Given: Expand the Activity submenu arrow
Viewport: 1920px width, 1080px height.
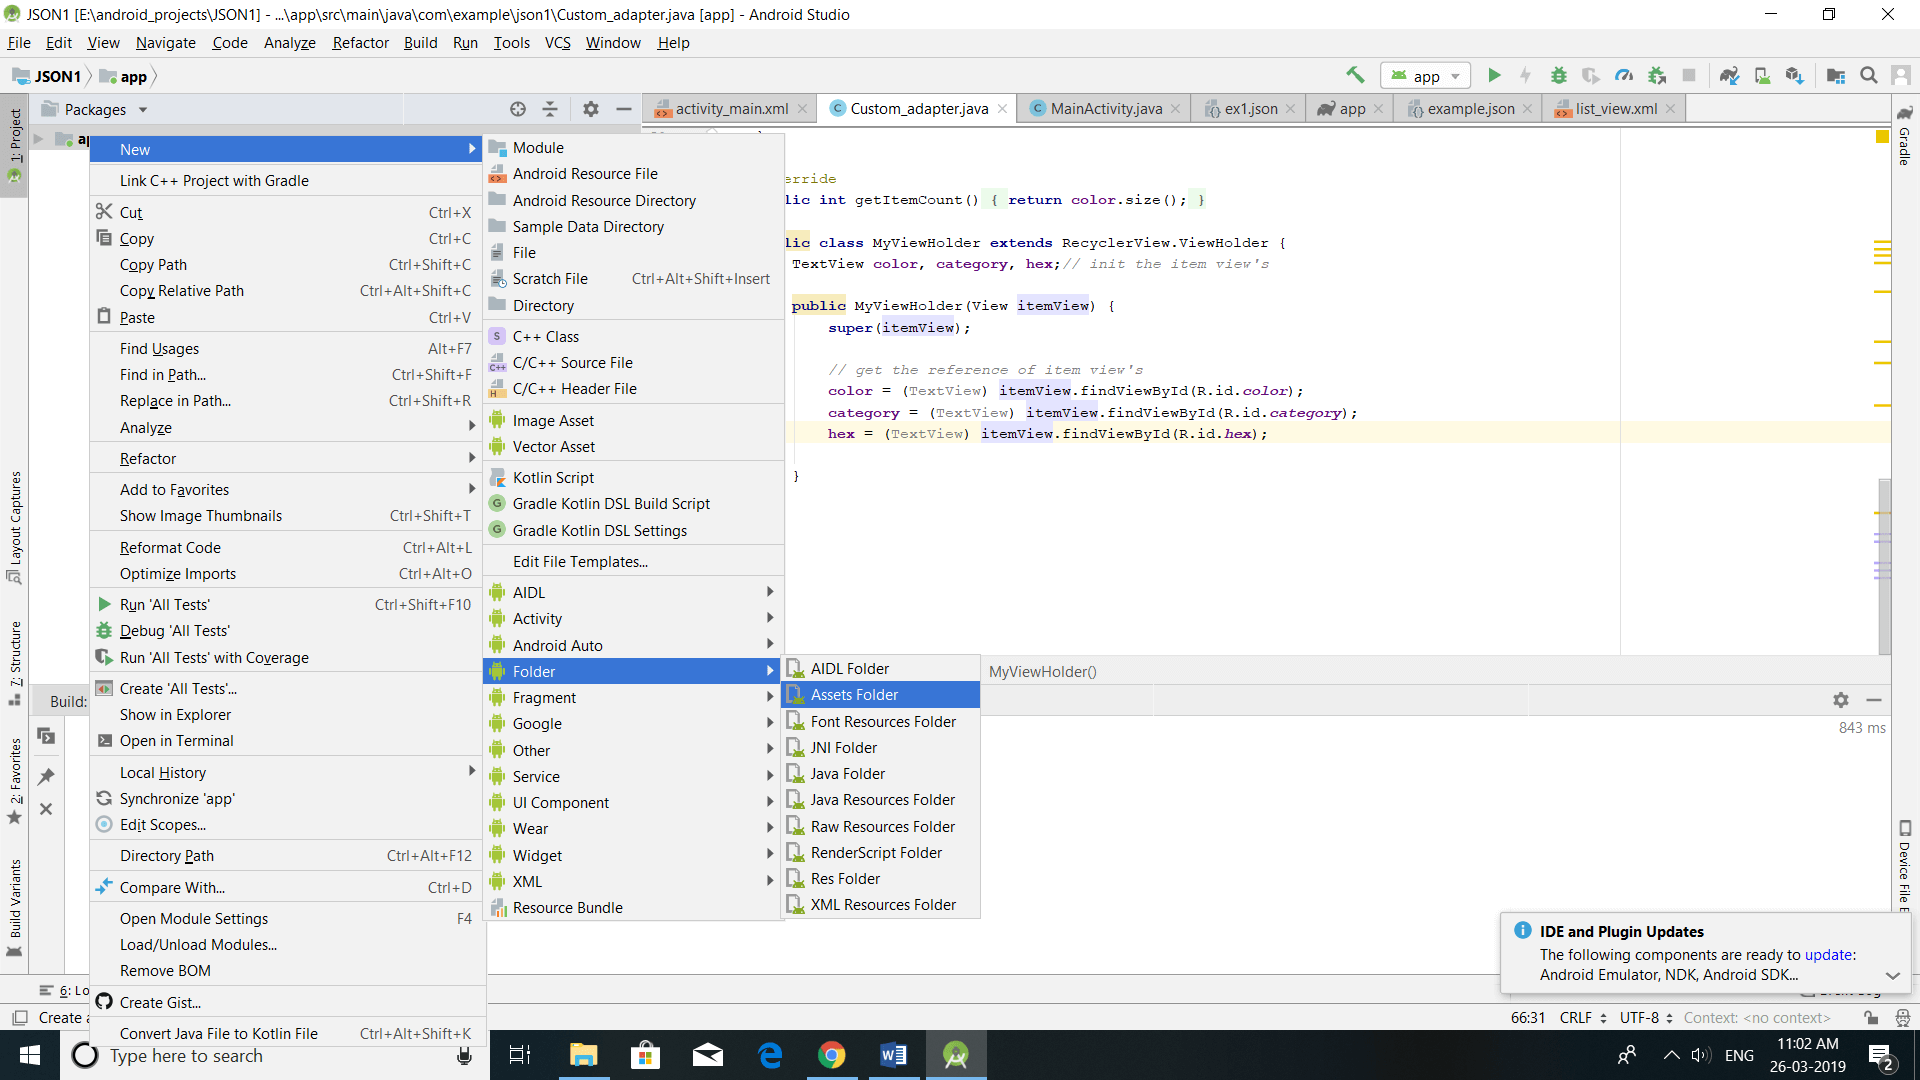Looking at the screenshot, I should point(770,618).
